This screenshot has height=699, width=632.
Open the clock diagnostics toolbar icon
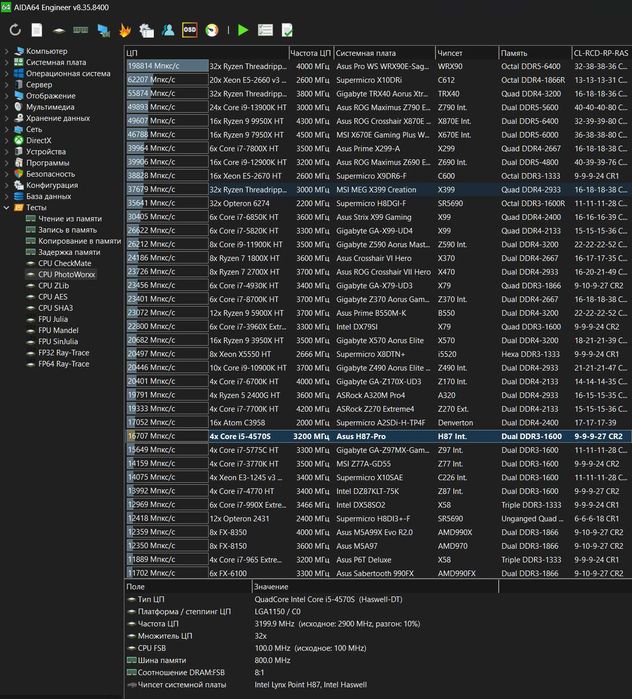[x=212, y=30]
